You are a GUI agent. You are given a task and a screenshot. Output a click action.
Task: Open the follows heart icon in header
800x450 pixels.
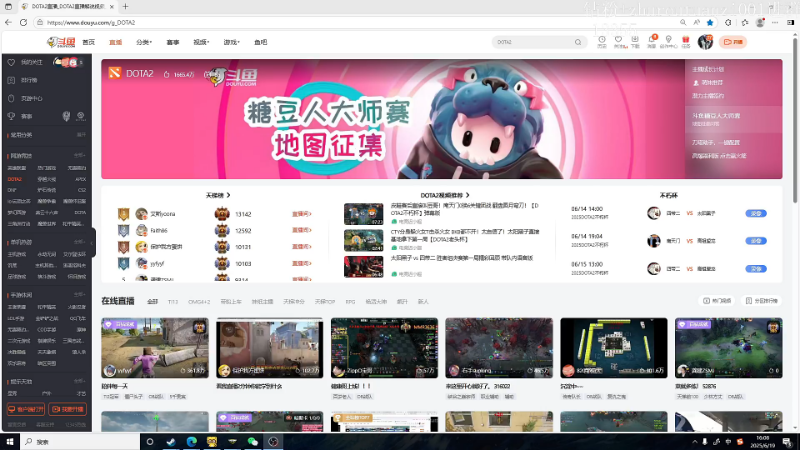click(x=619, y=42)
